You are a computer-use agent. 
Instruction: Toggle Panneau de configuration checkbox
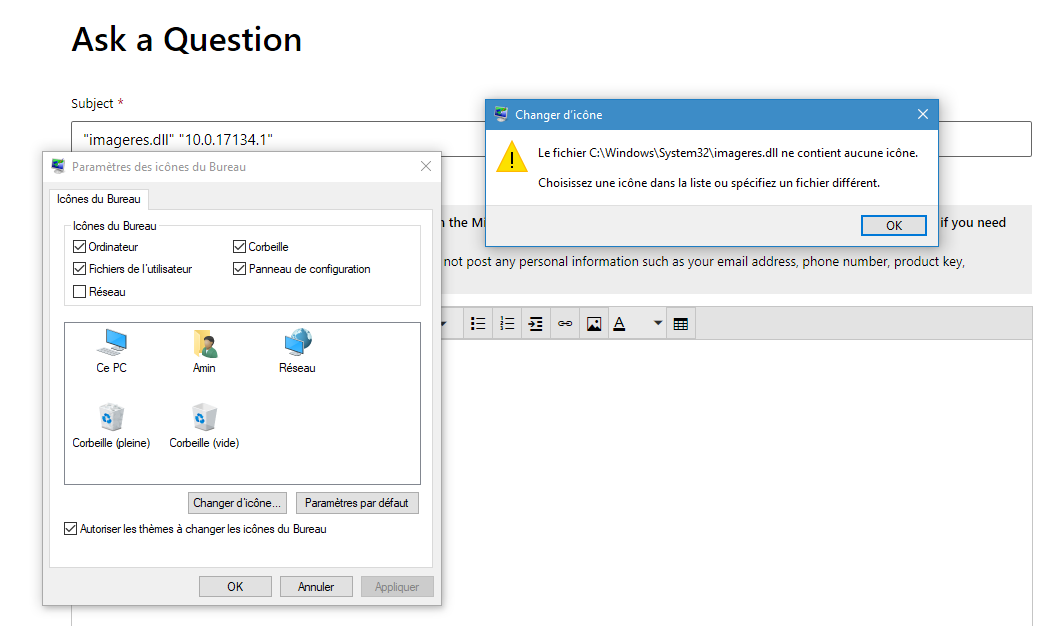coord(239,269)
